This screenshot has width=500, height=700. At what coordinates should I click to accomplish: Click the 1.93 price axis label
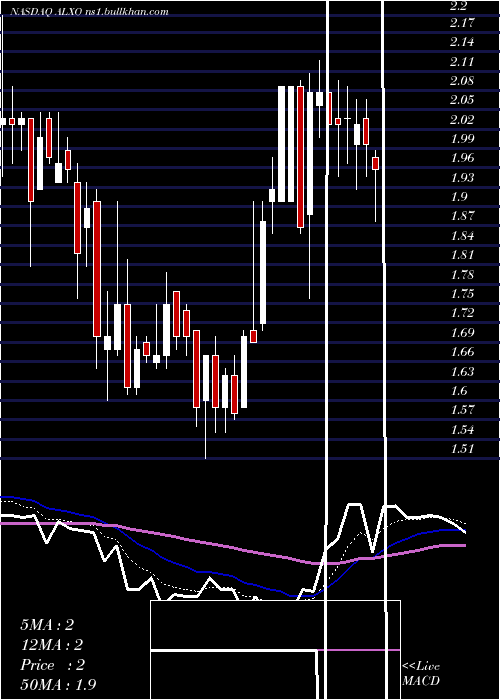pyautogui.click(x=462, y=178)
